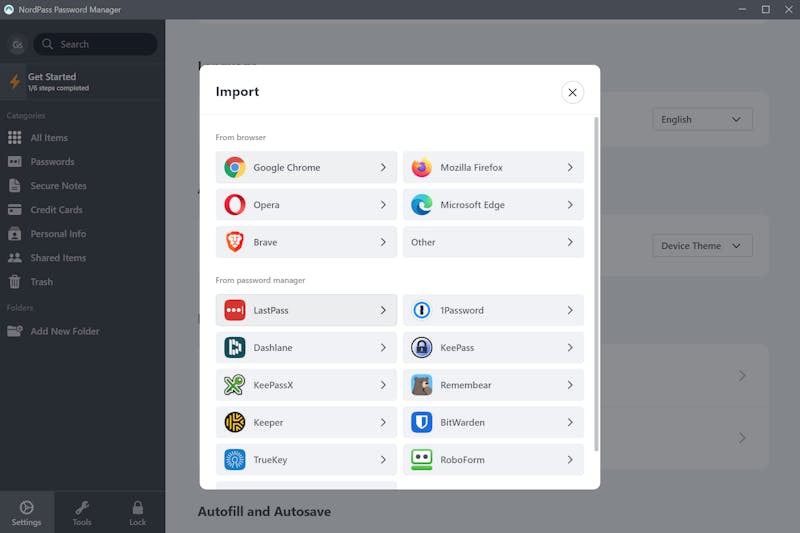The width and height of the screenshot is (800, 533).
Task: Click the KeePass padlock icon
Action: tap(421, 347)
